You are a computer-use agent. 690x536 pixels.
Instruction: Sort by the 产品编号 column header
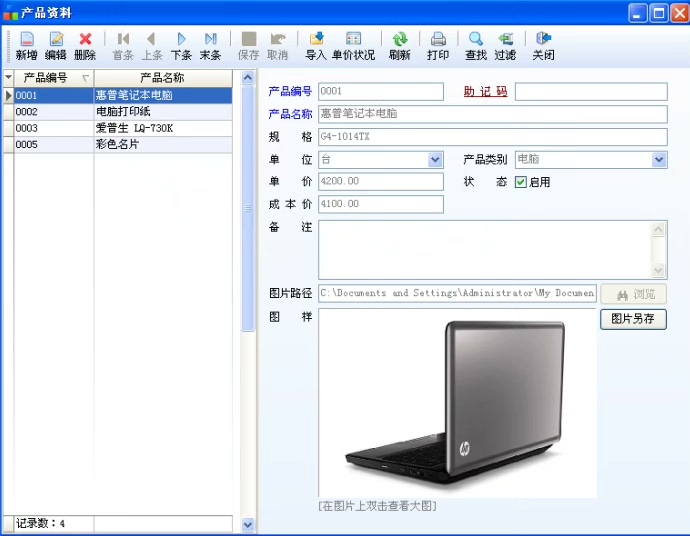(54, 78)
